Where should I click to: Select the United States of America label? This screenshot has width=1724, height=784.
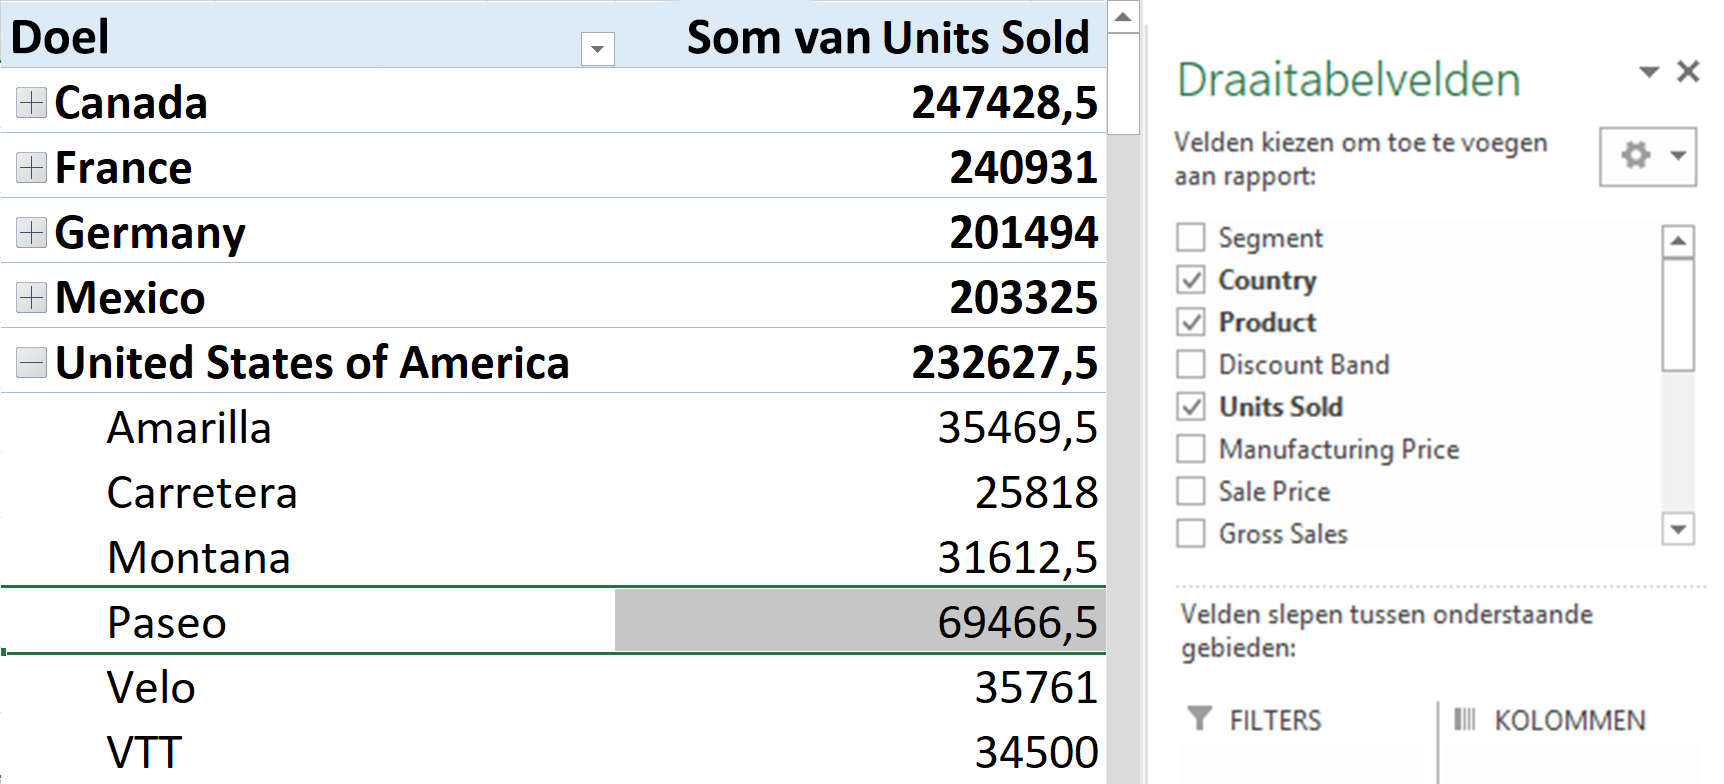(312, 362)
